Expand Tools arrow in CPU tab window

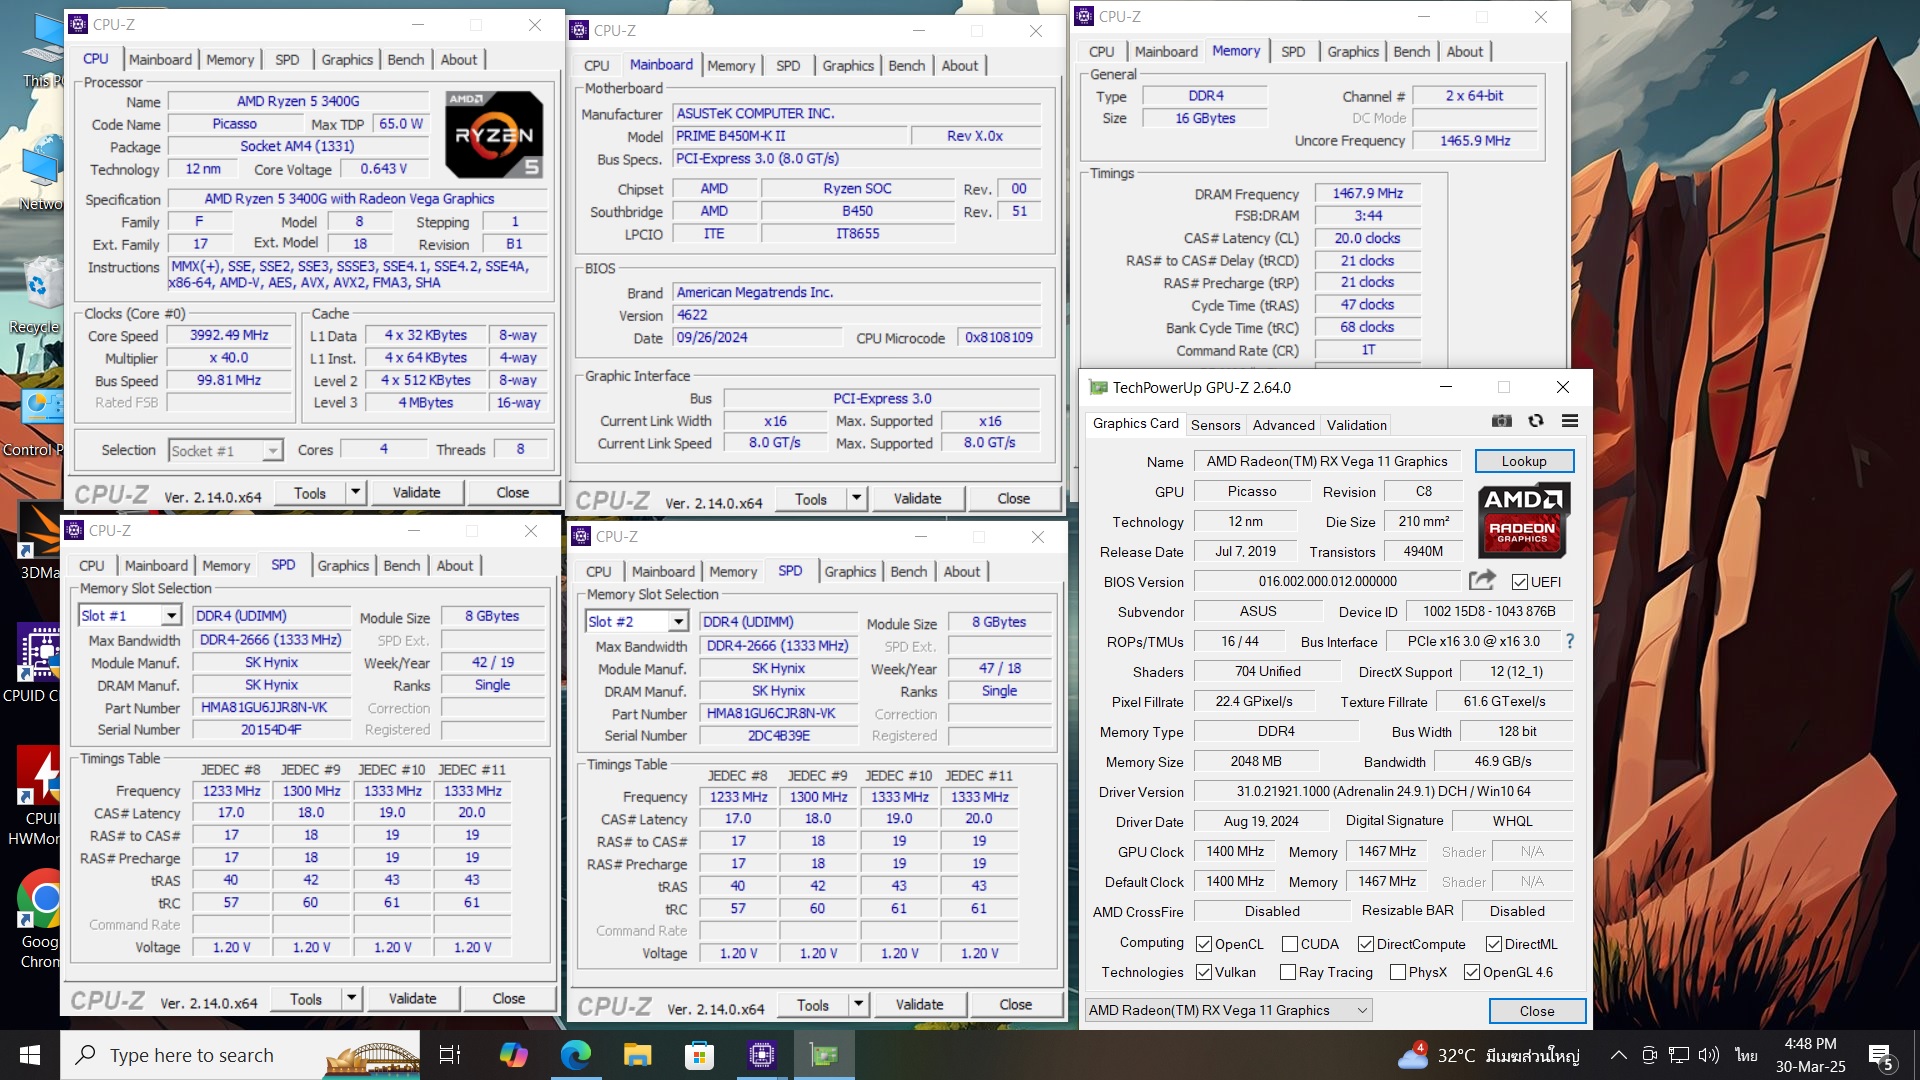(x=355, y=492)
